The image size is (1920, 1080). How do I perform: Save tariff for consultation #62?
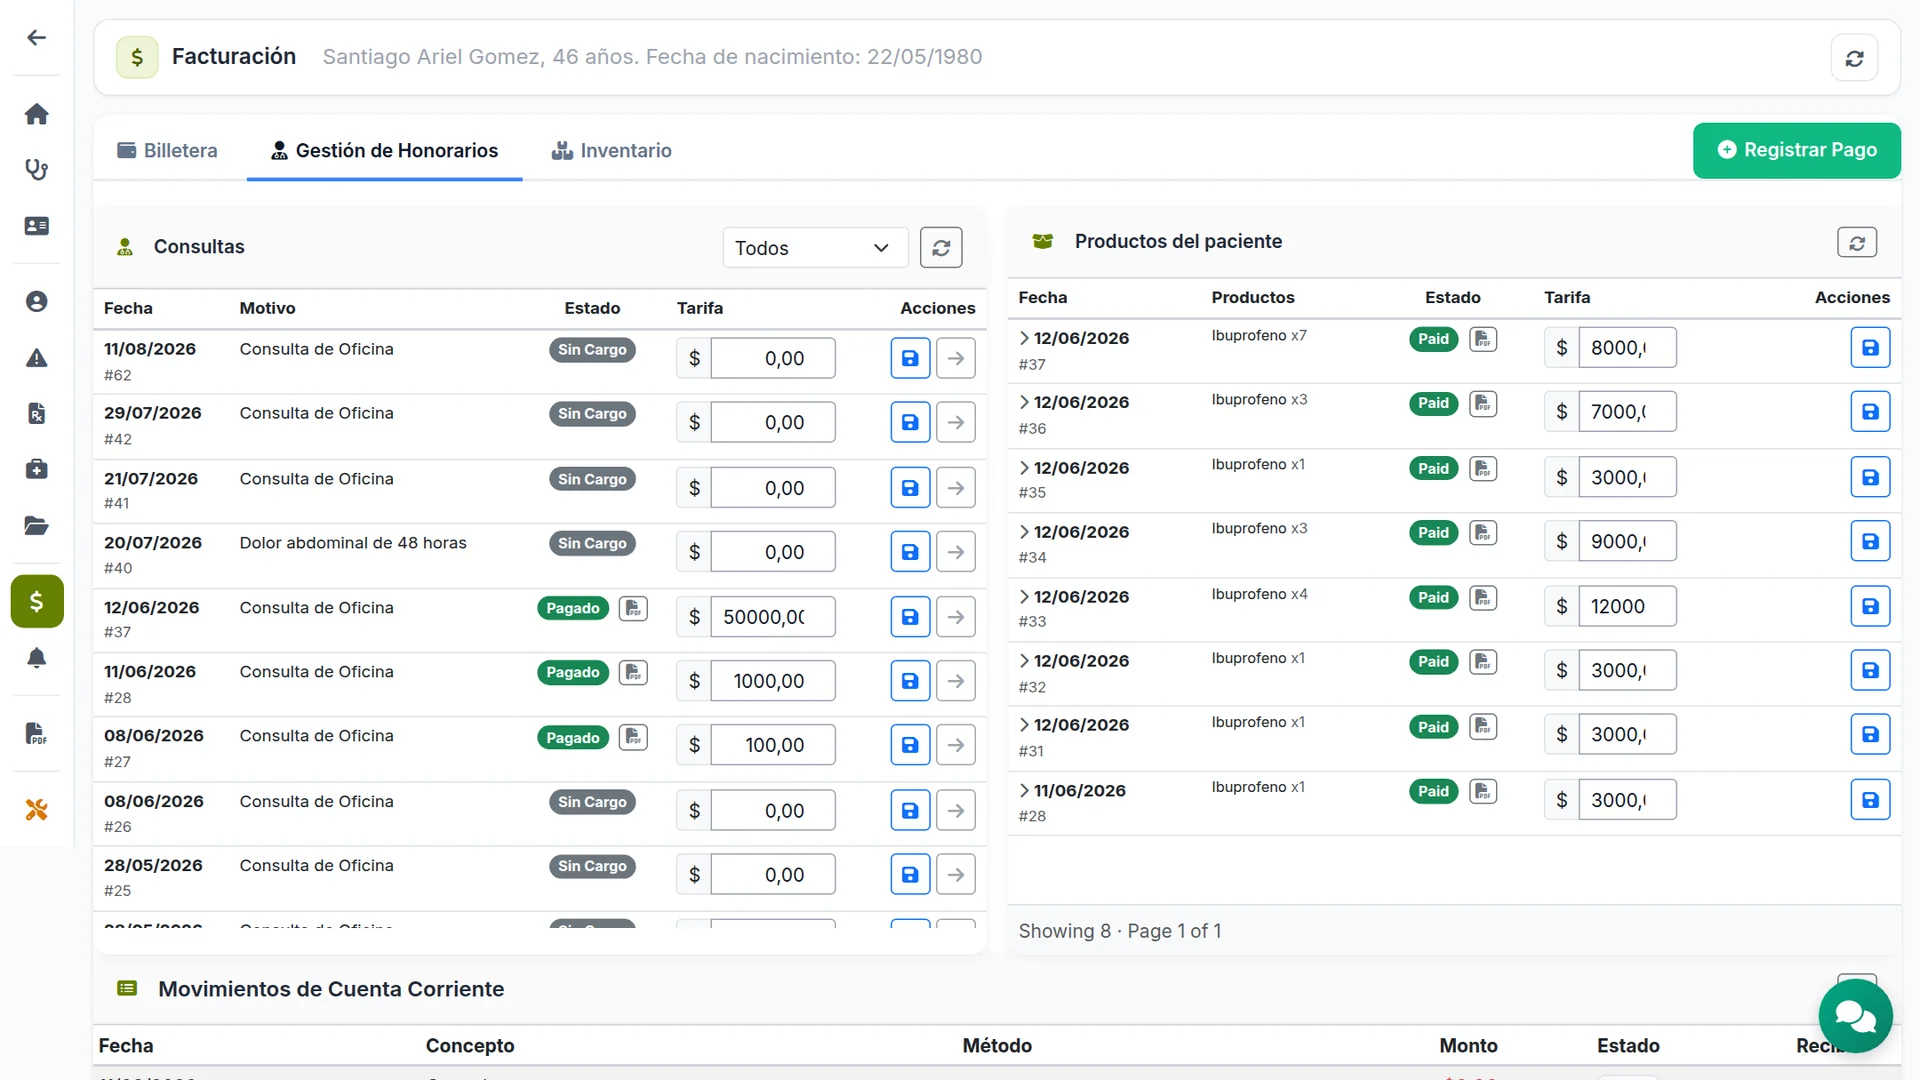coord(910,358)
